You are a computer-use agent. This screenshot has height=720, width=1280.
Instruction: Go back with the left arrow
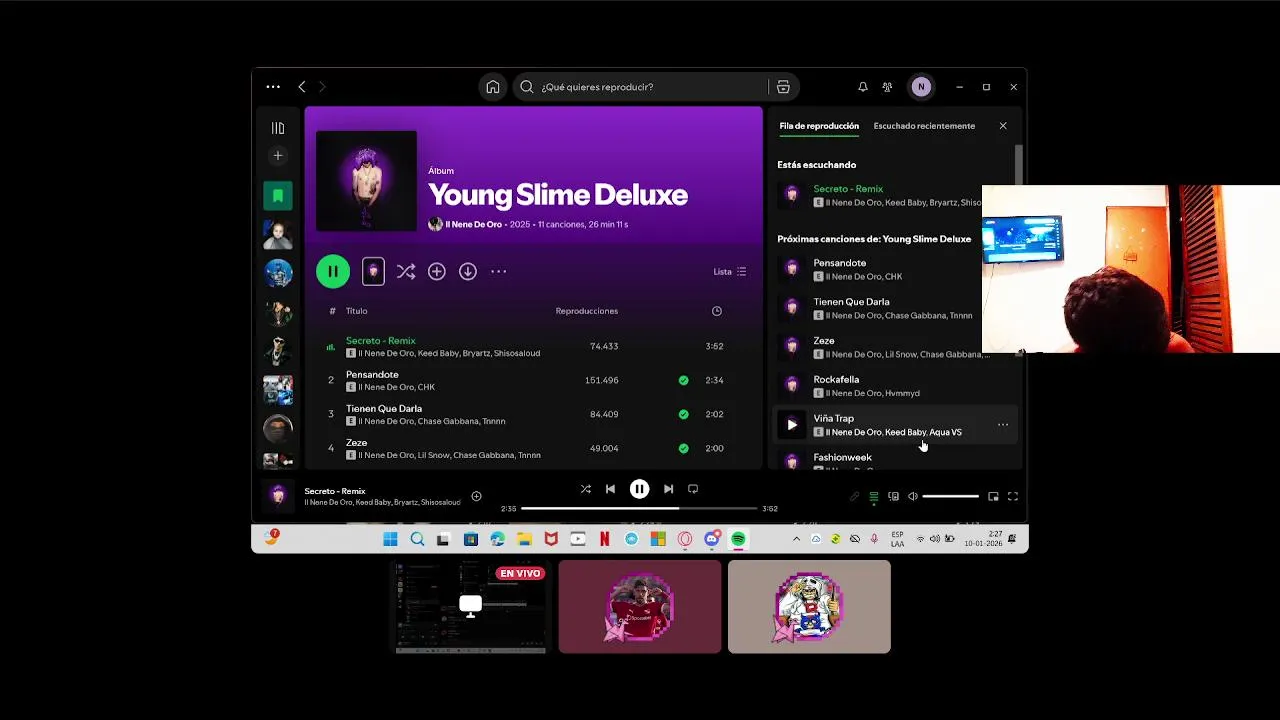click(x=302, y=87)
